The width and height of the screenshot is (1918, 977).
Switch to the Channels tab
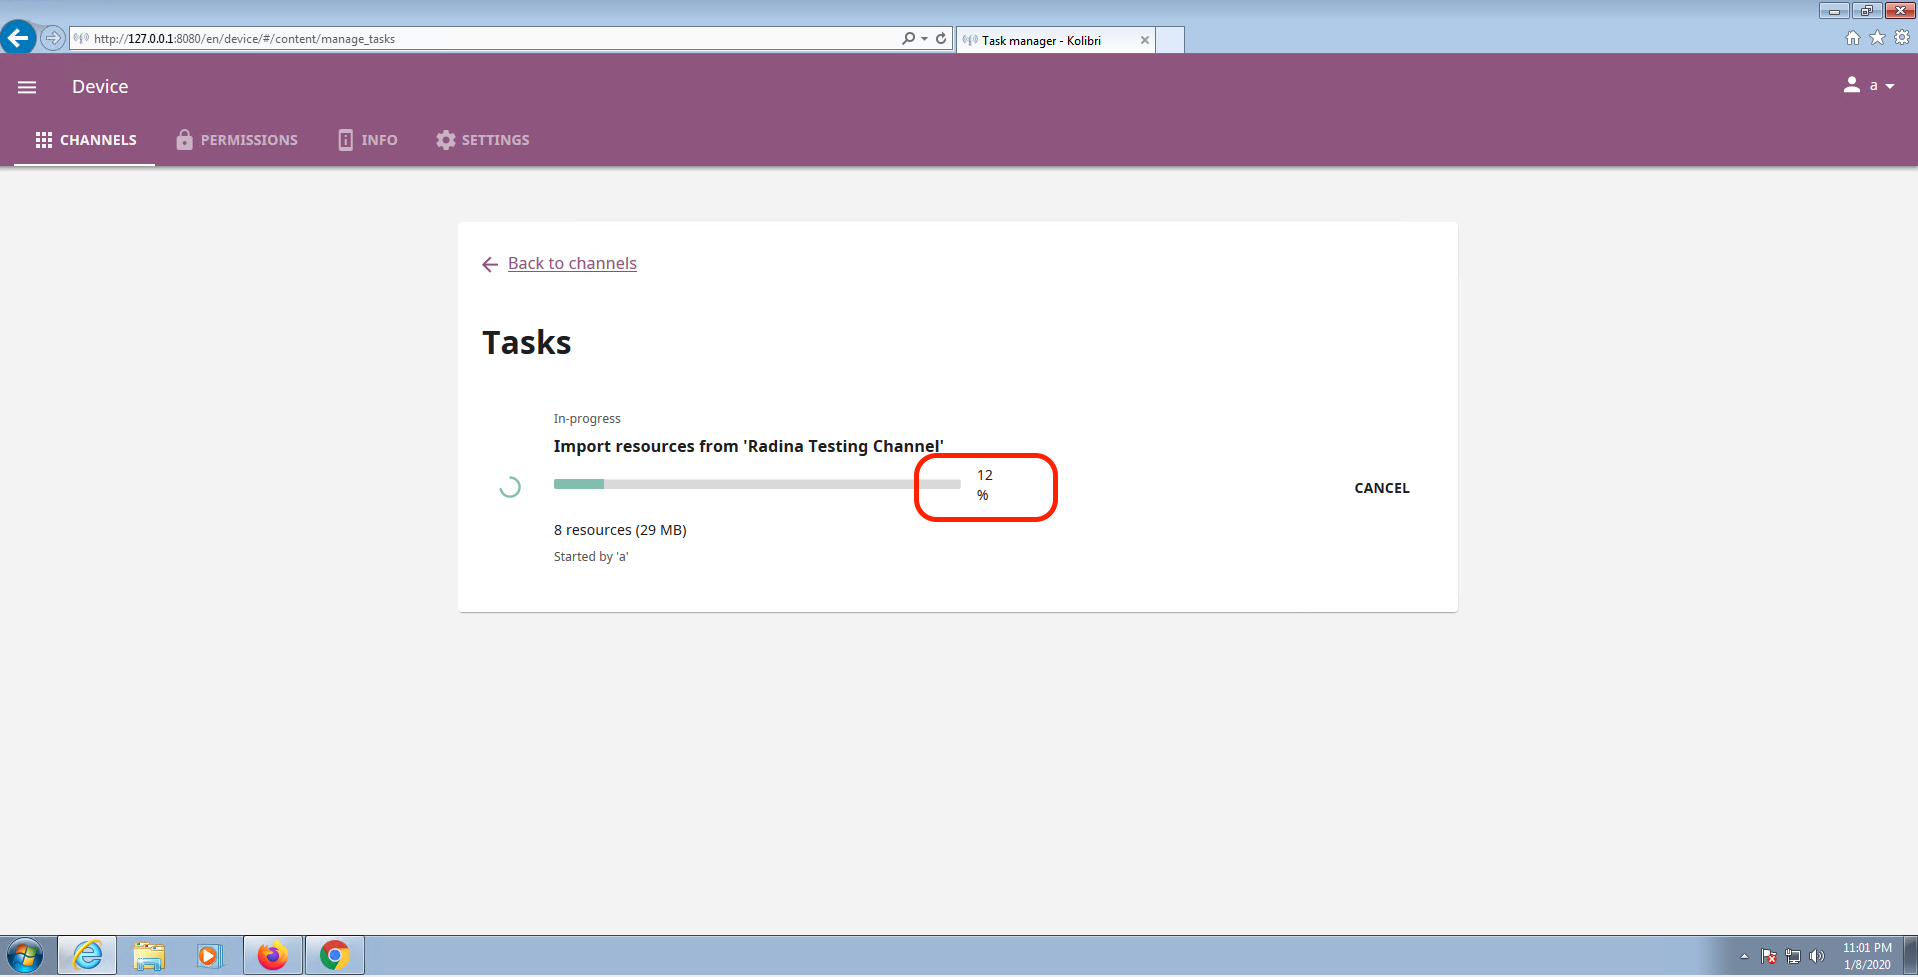(85, 140)
